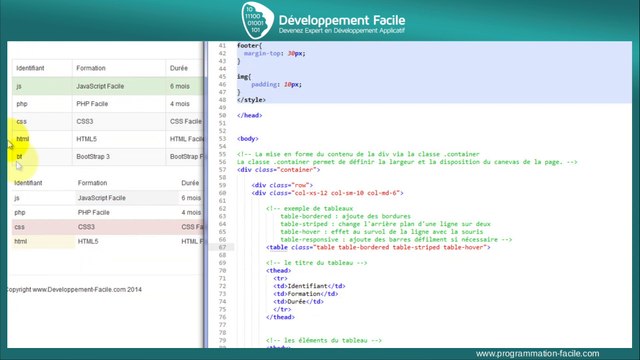Click the red-highlighted css identifier cell
Screen dimensions: 640x360
click(43, 227)
